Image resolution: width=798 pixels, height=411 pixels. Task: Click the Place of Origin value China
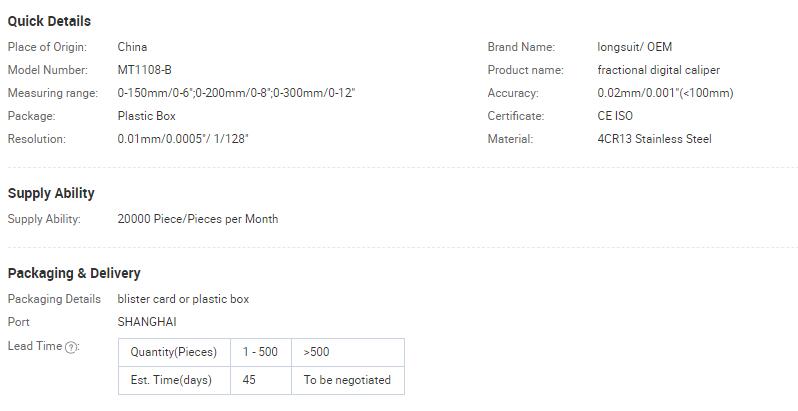[132, 47]
